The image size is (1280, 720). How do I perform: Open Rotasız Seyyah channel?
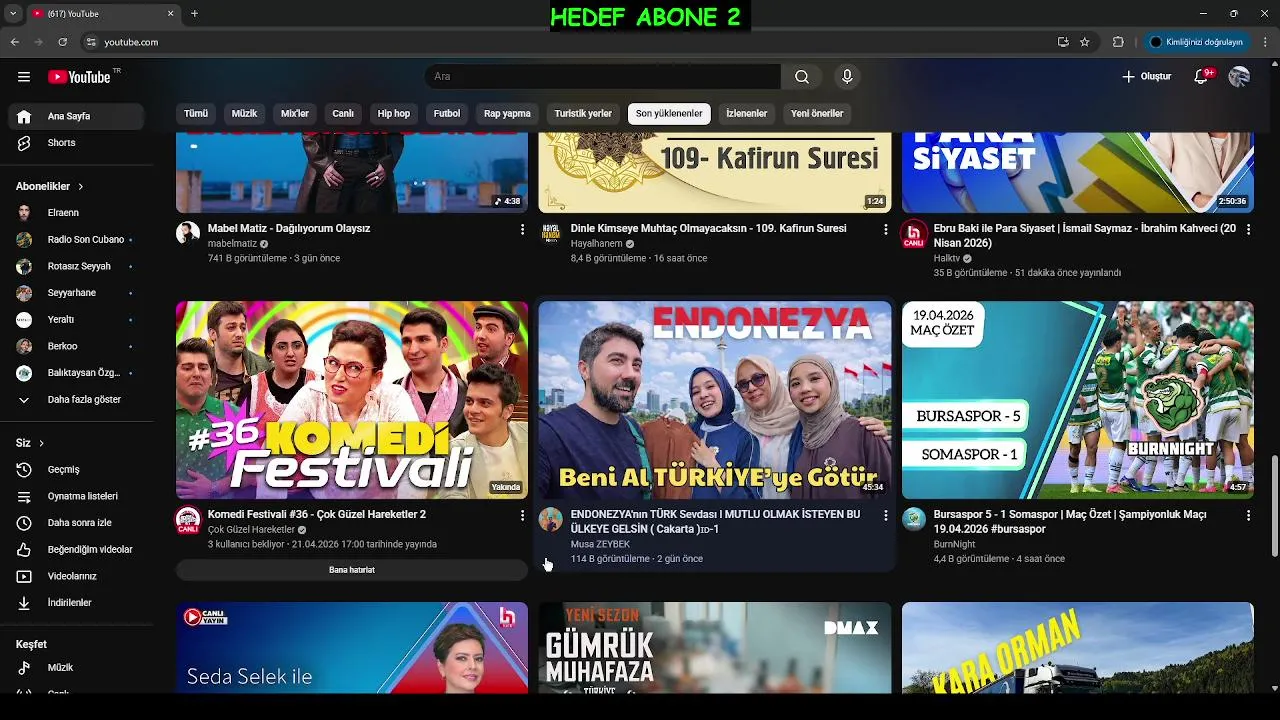[x=76, y=267]
